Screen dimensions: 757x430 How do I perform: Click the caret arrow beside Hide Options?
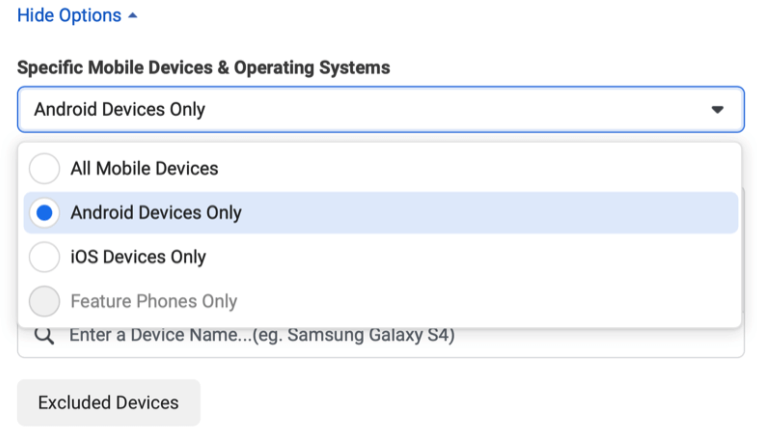tap(132, 16)
